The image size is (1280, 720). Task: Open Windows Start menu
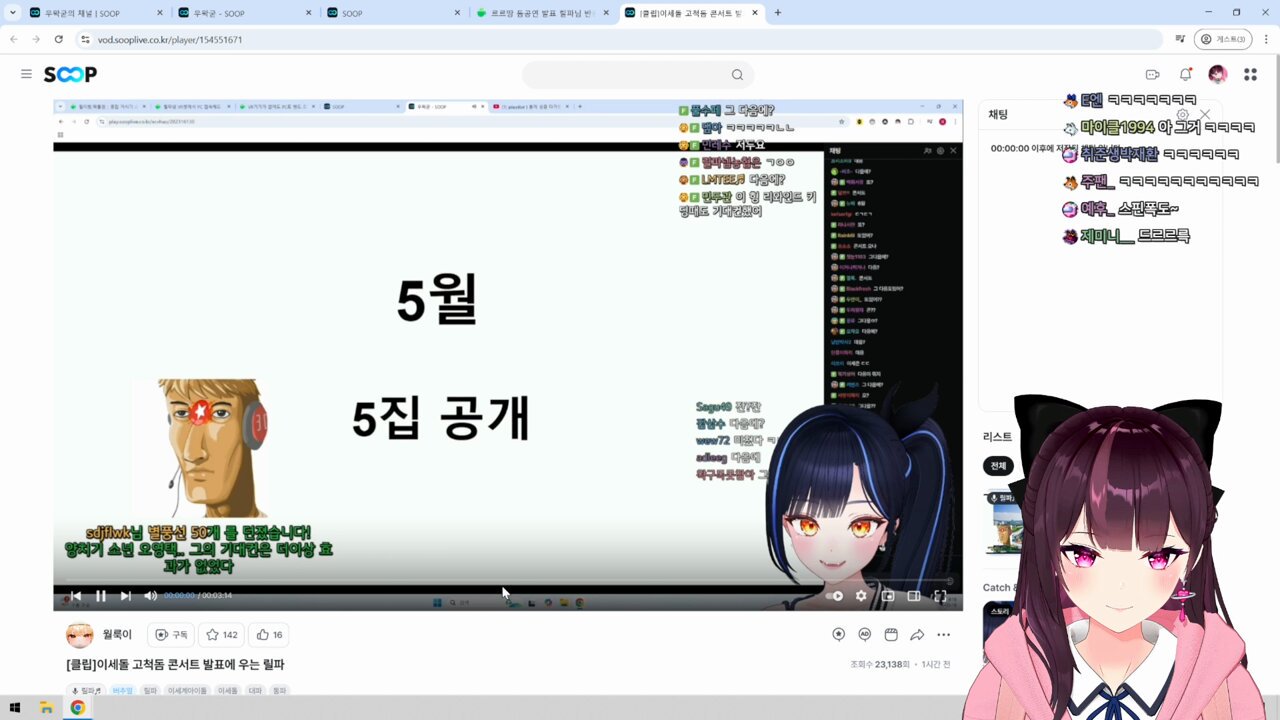point(15,708)
